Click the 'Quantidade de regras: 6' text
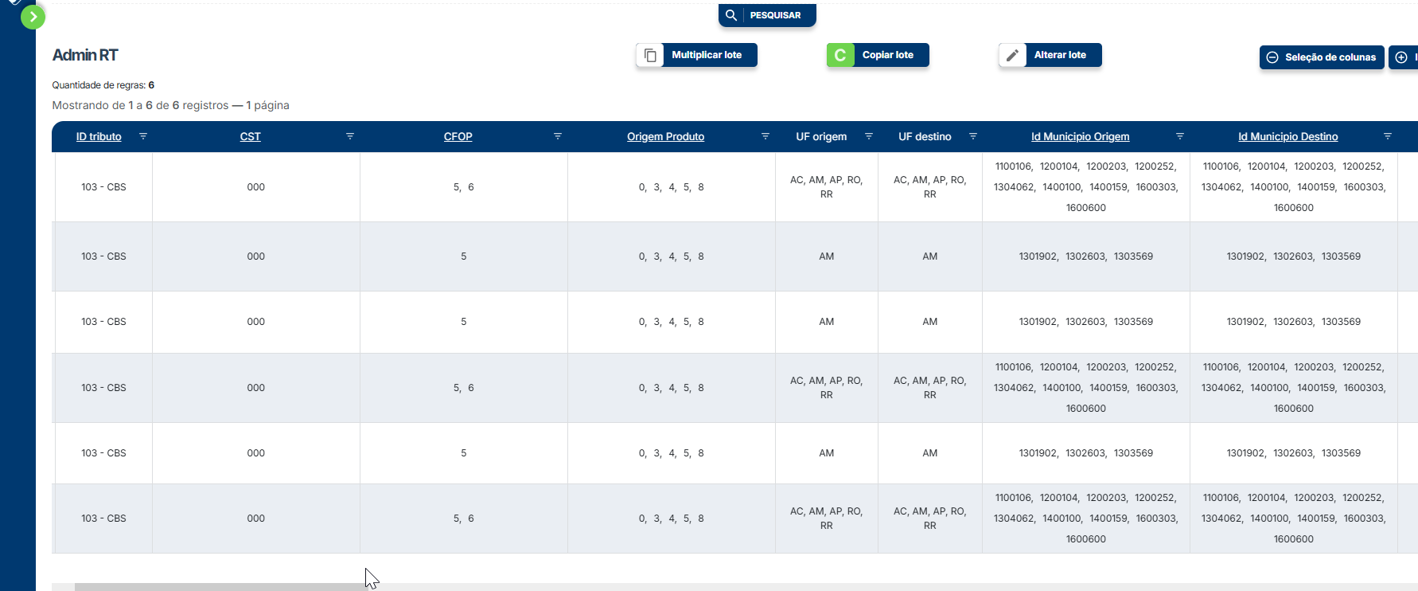Screen dimensions: 1418x591 click(103, 85)
